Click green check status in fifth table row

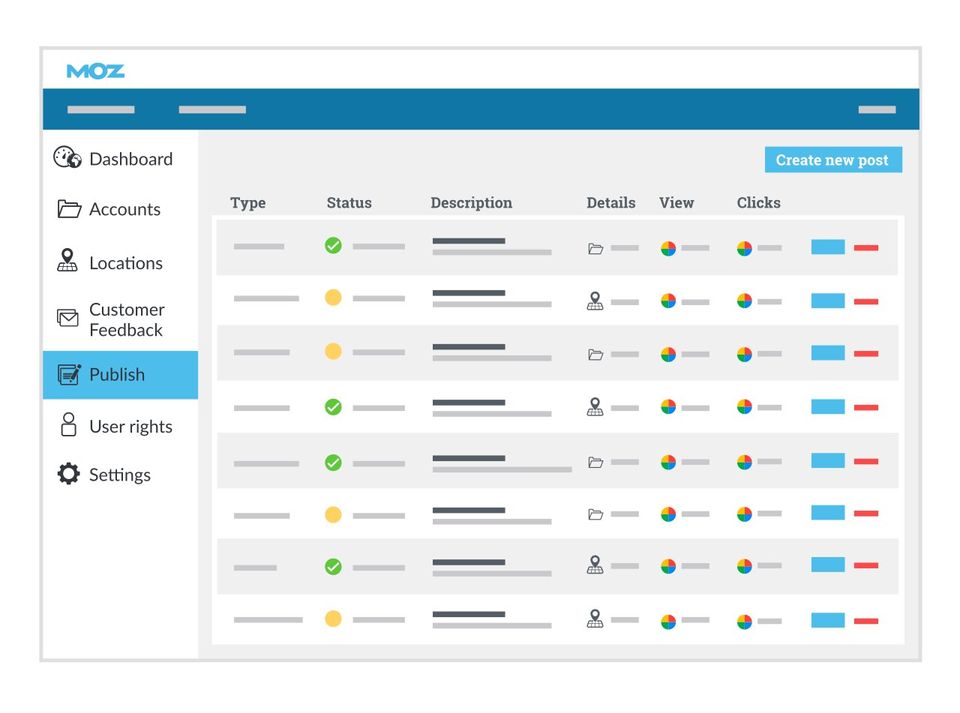pyautogui.click(x=333, y=463)
